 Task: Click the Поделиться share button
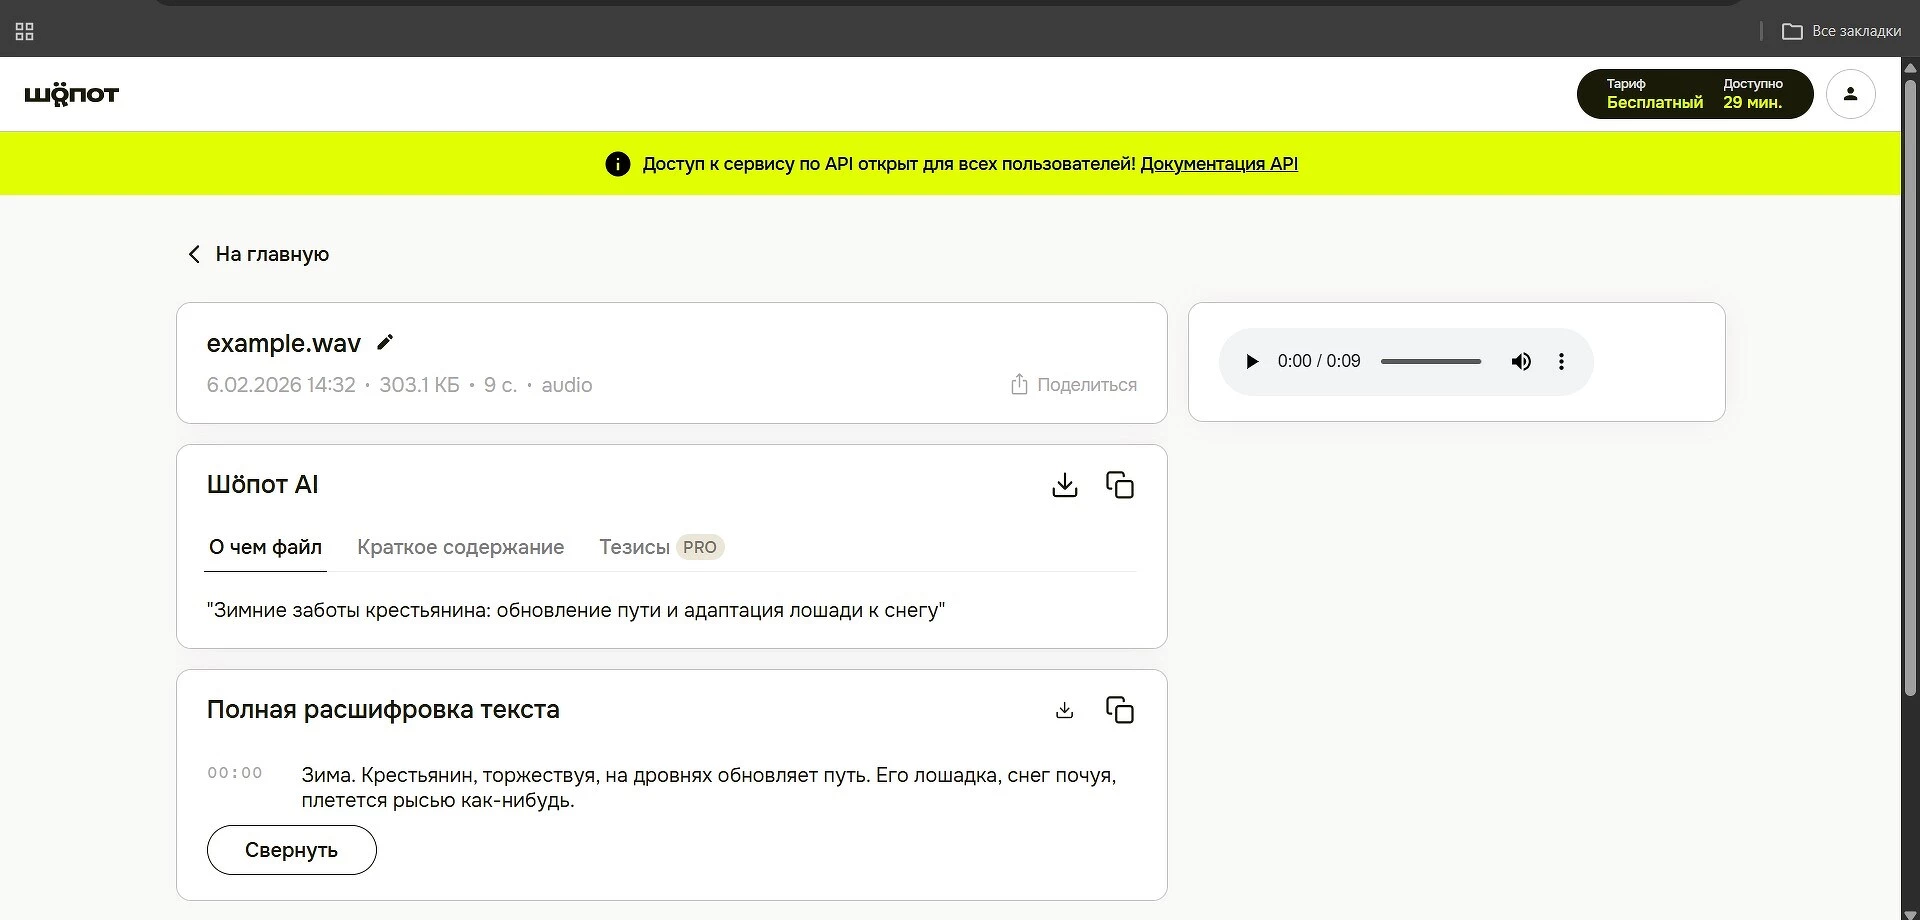[1073, 385]
